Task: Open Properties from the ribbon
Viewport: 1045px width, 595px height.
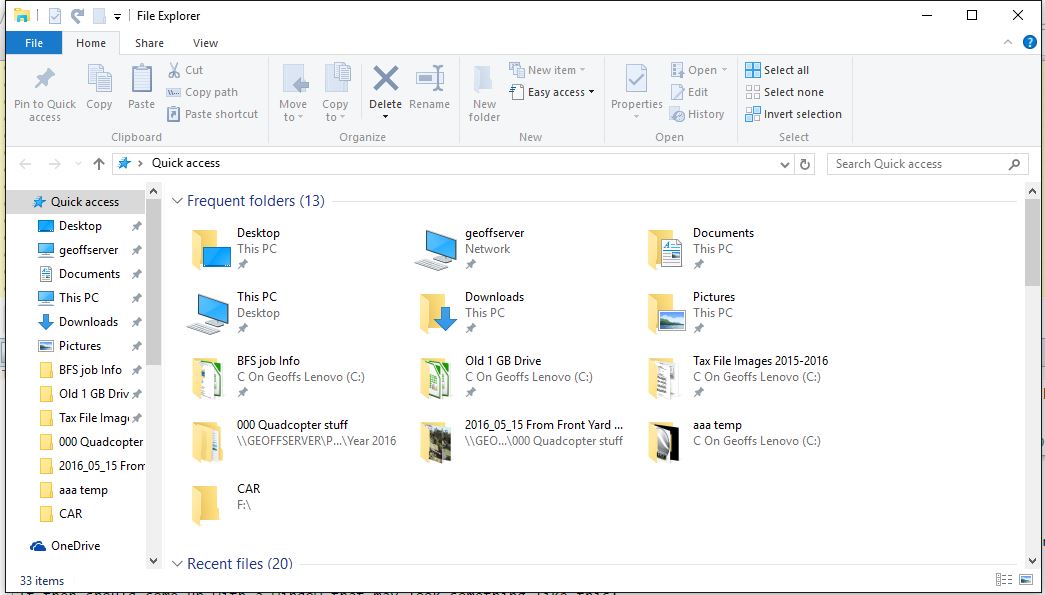Action: [x=636, y=82]
